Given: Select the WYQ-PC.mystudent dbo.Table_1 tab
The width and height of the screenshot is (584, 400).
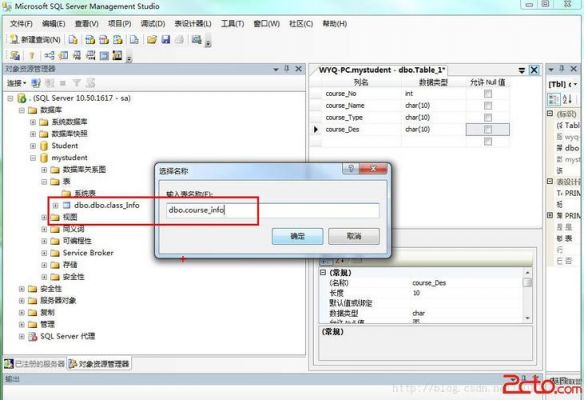Looking at the screenshot, I should tap(382, 70).
